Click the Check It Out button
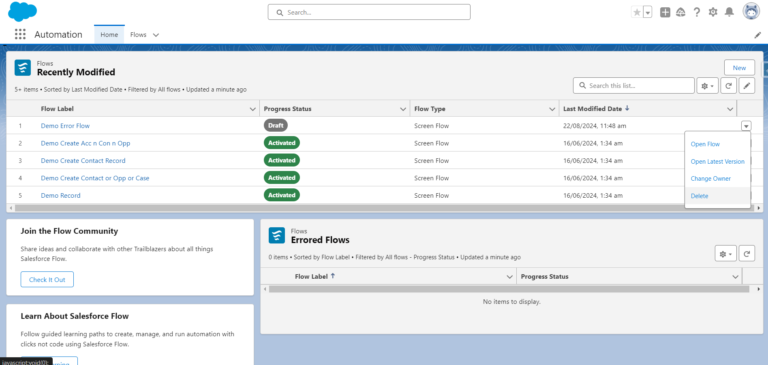 tap(47, 279)
